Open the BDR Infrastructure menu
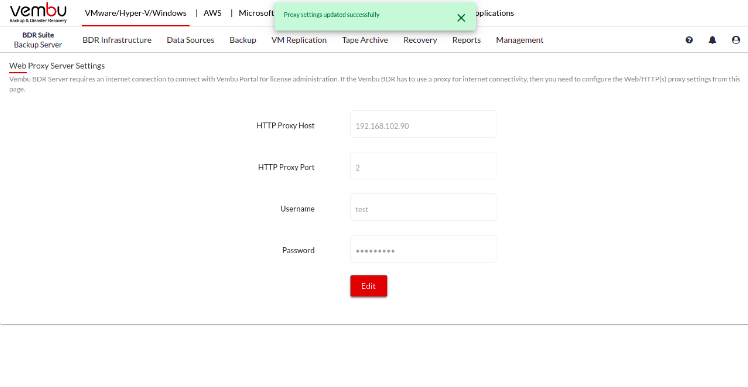This screenshot has height=387, width=748. 117,40
